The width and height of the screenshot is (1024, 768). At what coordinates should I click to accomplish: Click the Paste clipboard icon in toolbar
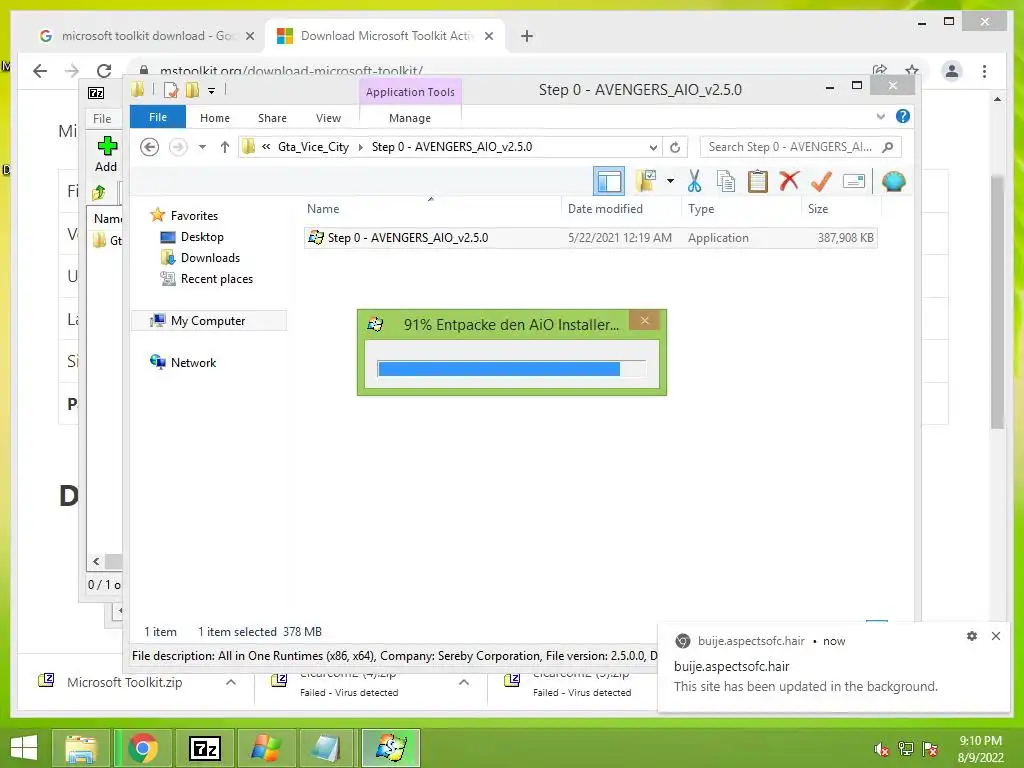[x=758, y=182]
